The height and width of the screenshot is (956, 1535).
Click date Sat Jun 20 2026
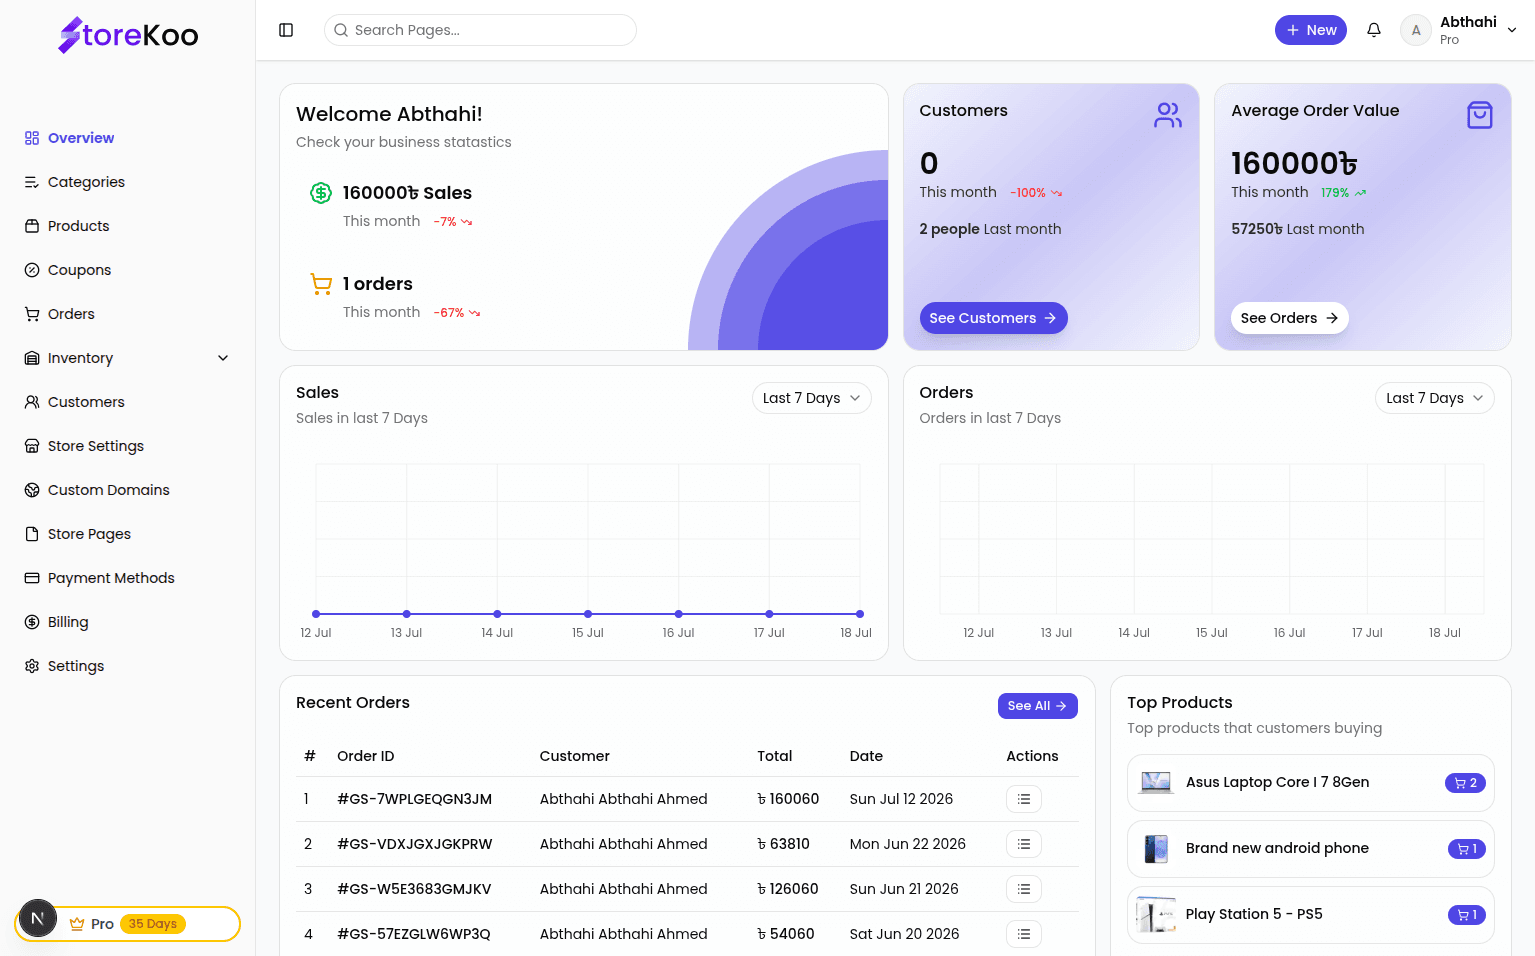(x=904, y=934)
